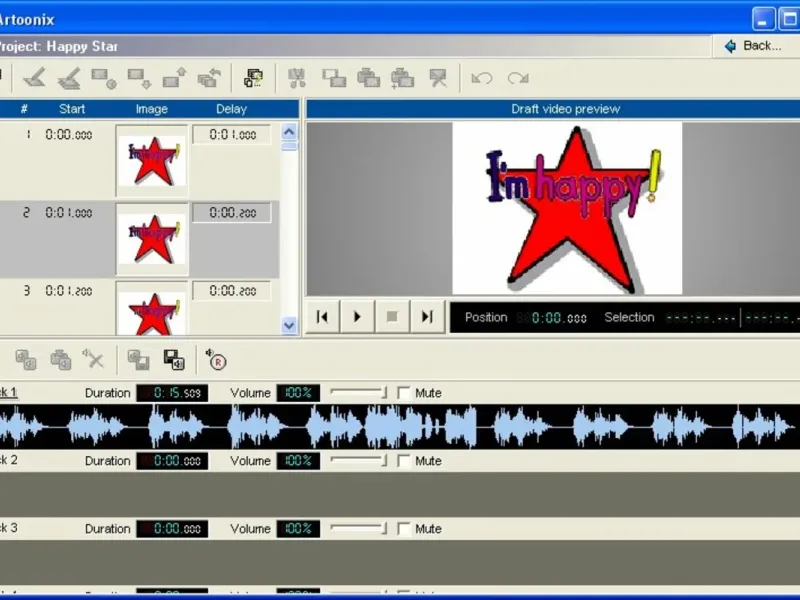Click the record audio icon in sound toolbar
This screenshot has height=600, width=800.
[216, 360]
